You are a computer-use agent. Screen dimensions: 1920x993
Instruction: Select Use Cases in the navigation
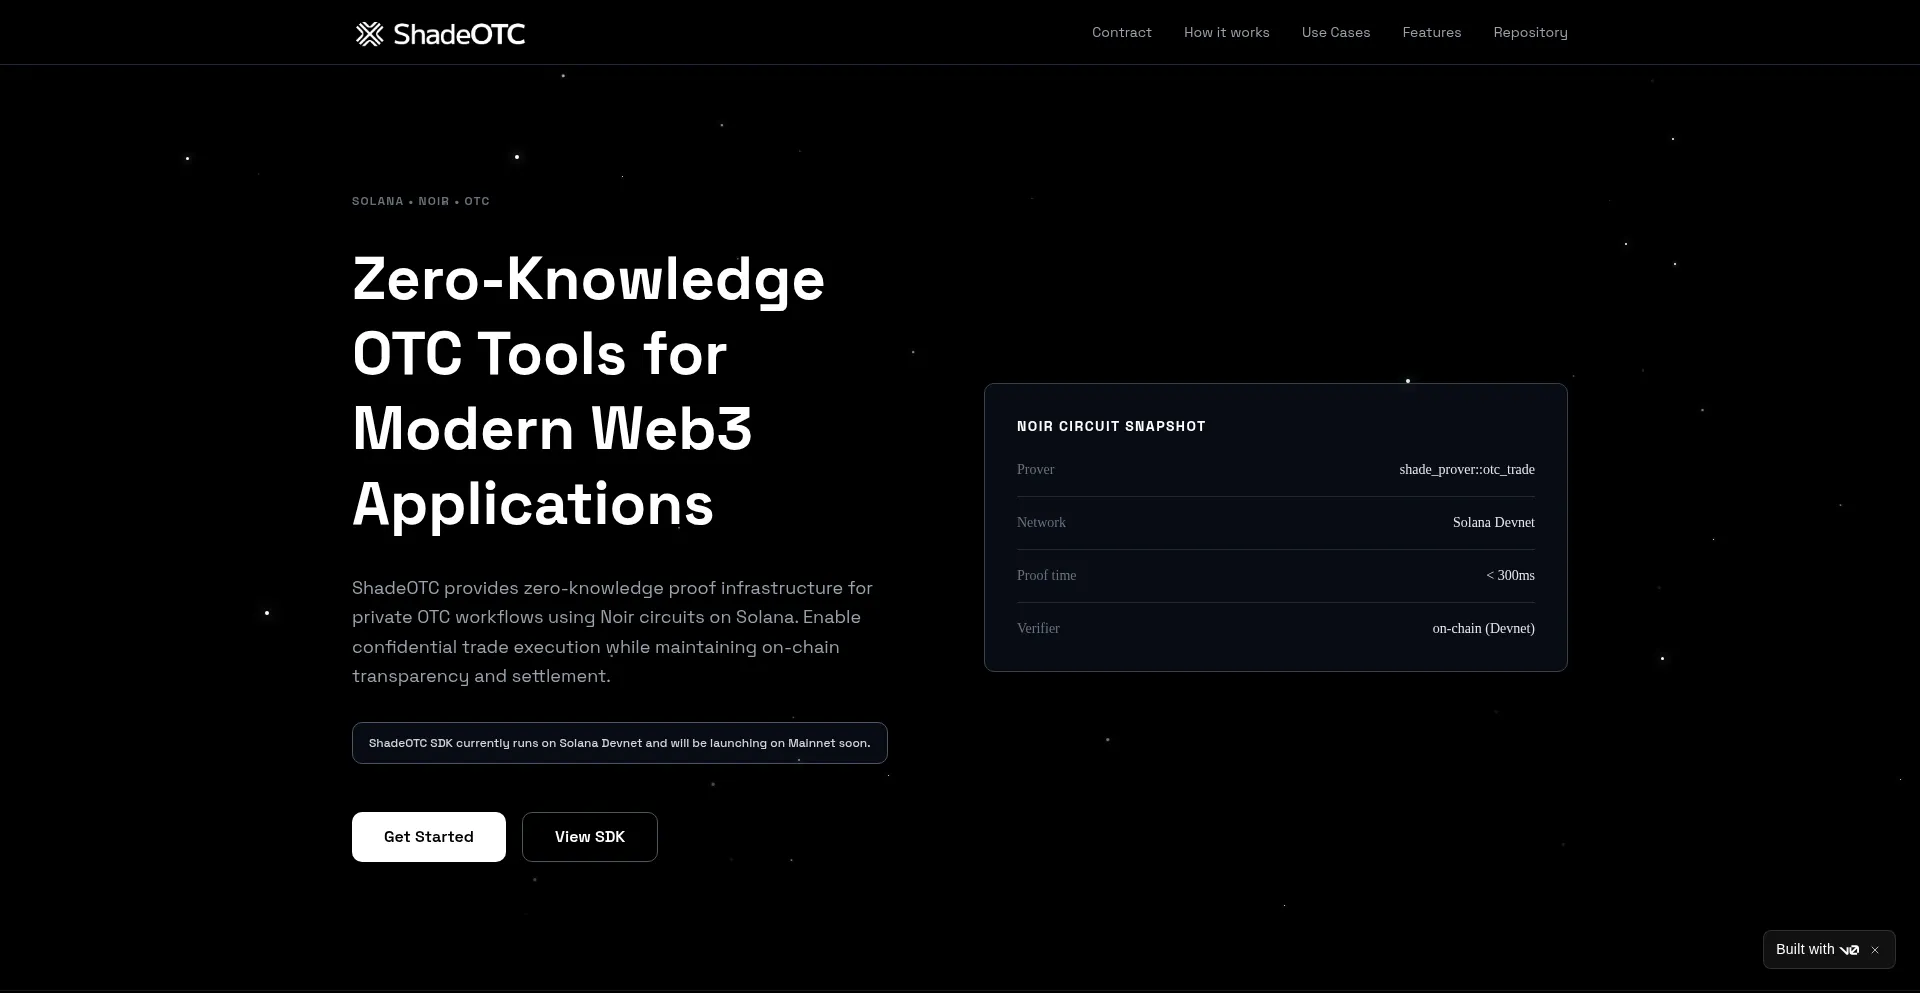pos(1335,33)
